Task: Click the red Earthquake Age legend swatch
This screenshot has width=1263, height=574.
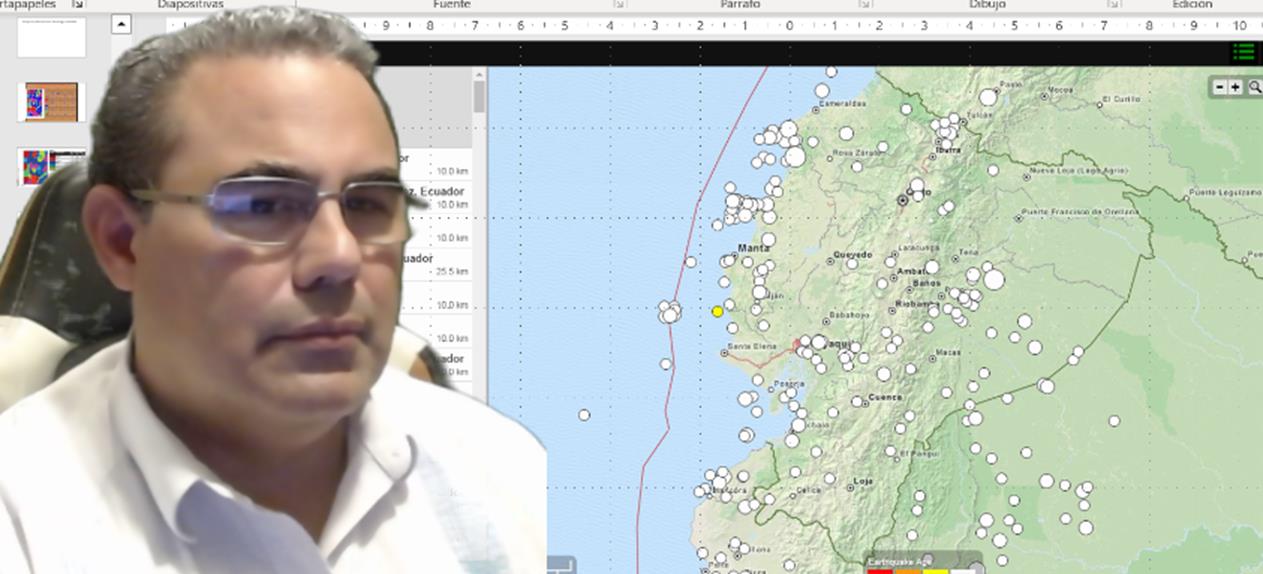Action: [879, 570]
